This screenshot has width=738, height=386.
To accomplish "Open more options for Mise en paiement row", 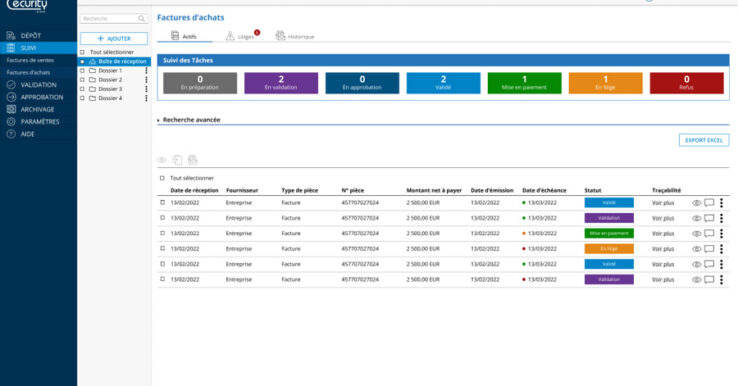I will pos(722,233).
